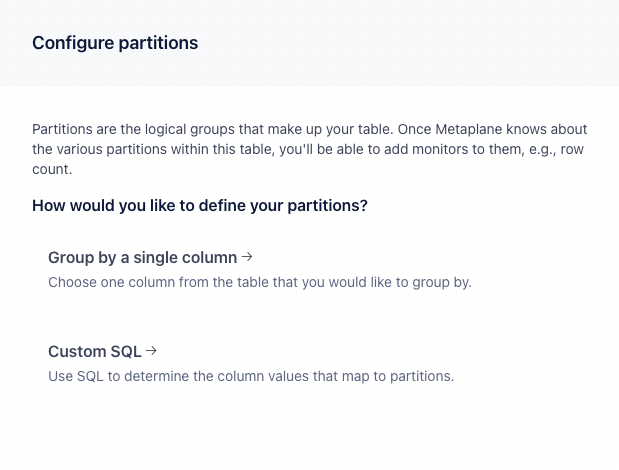Click the gray header bar of the dialog
The height and width of the screenshot is (470, 619).
click(x=400, y=43)
